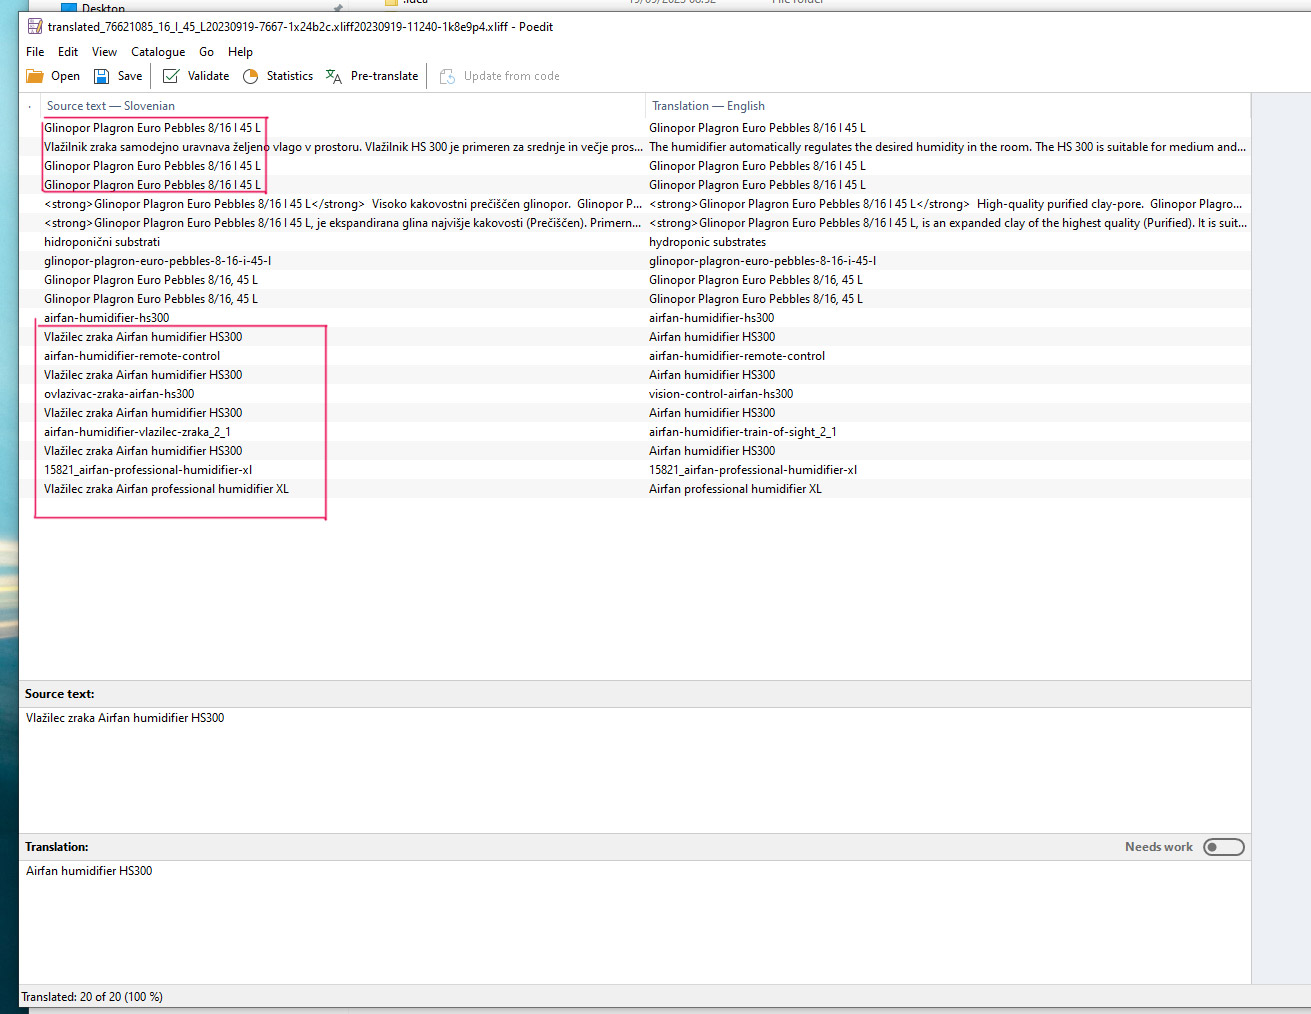Open the Edit menu
This screenshot has width=1311, height=1014.
tap(68, 52)
